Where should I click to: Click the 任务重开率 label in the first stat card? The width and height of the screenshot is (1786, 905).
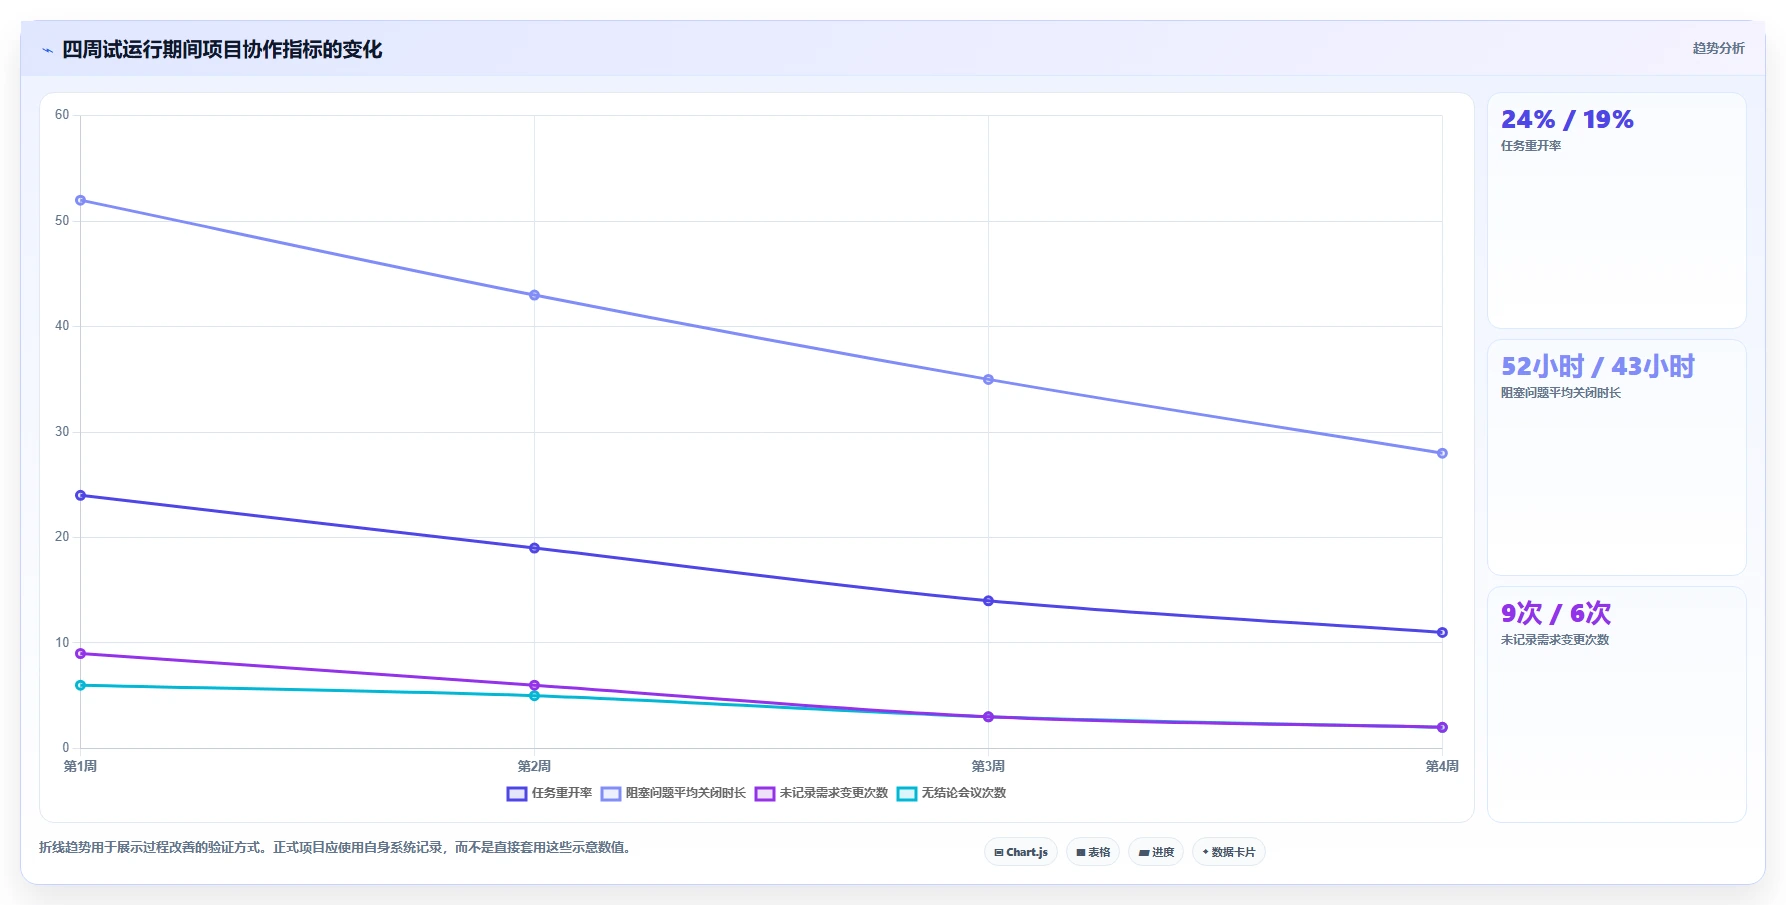[x=1531, y=146]
